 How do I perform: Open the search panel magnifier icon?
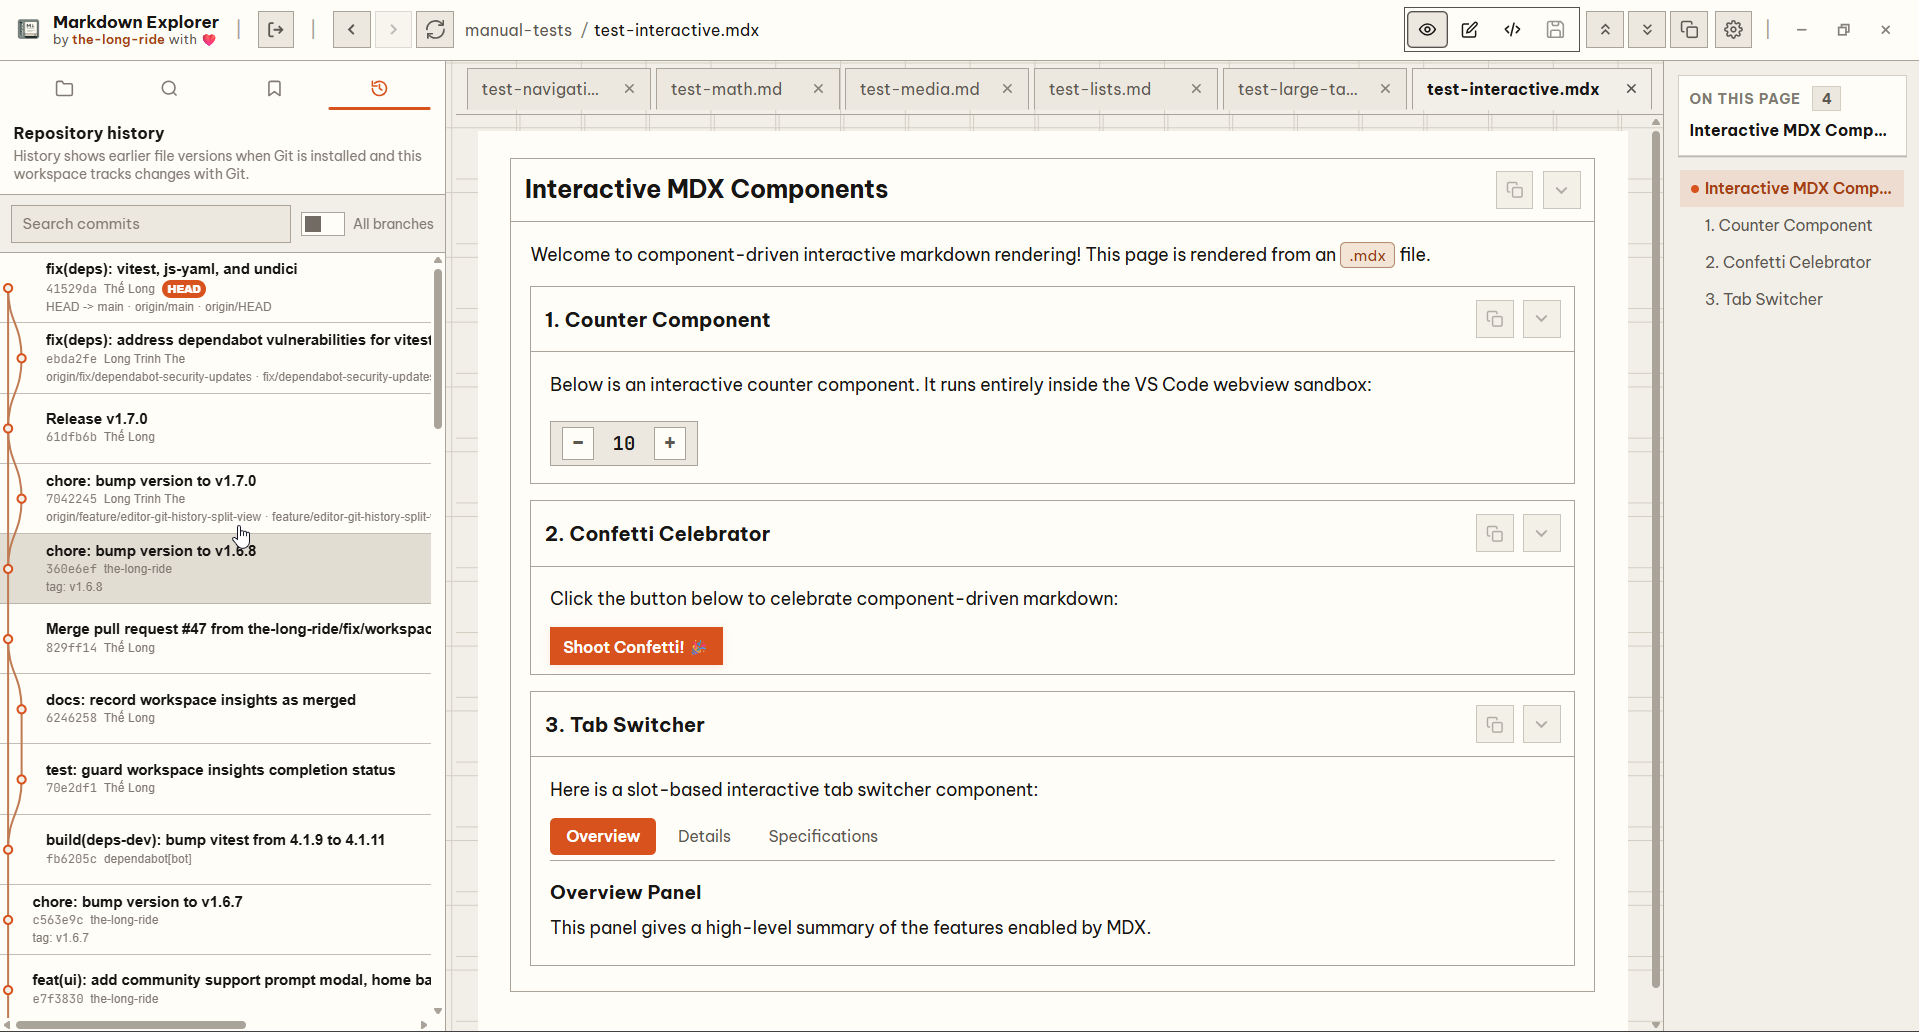click(169, 88)
